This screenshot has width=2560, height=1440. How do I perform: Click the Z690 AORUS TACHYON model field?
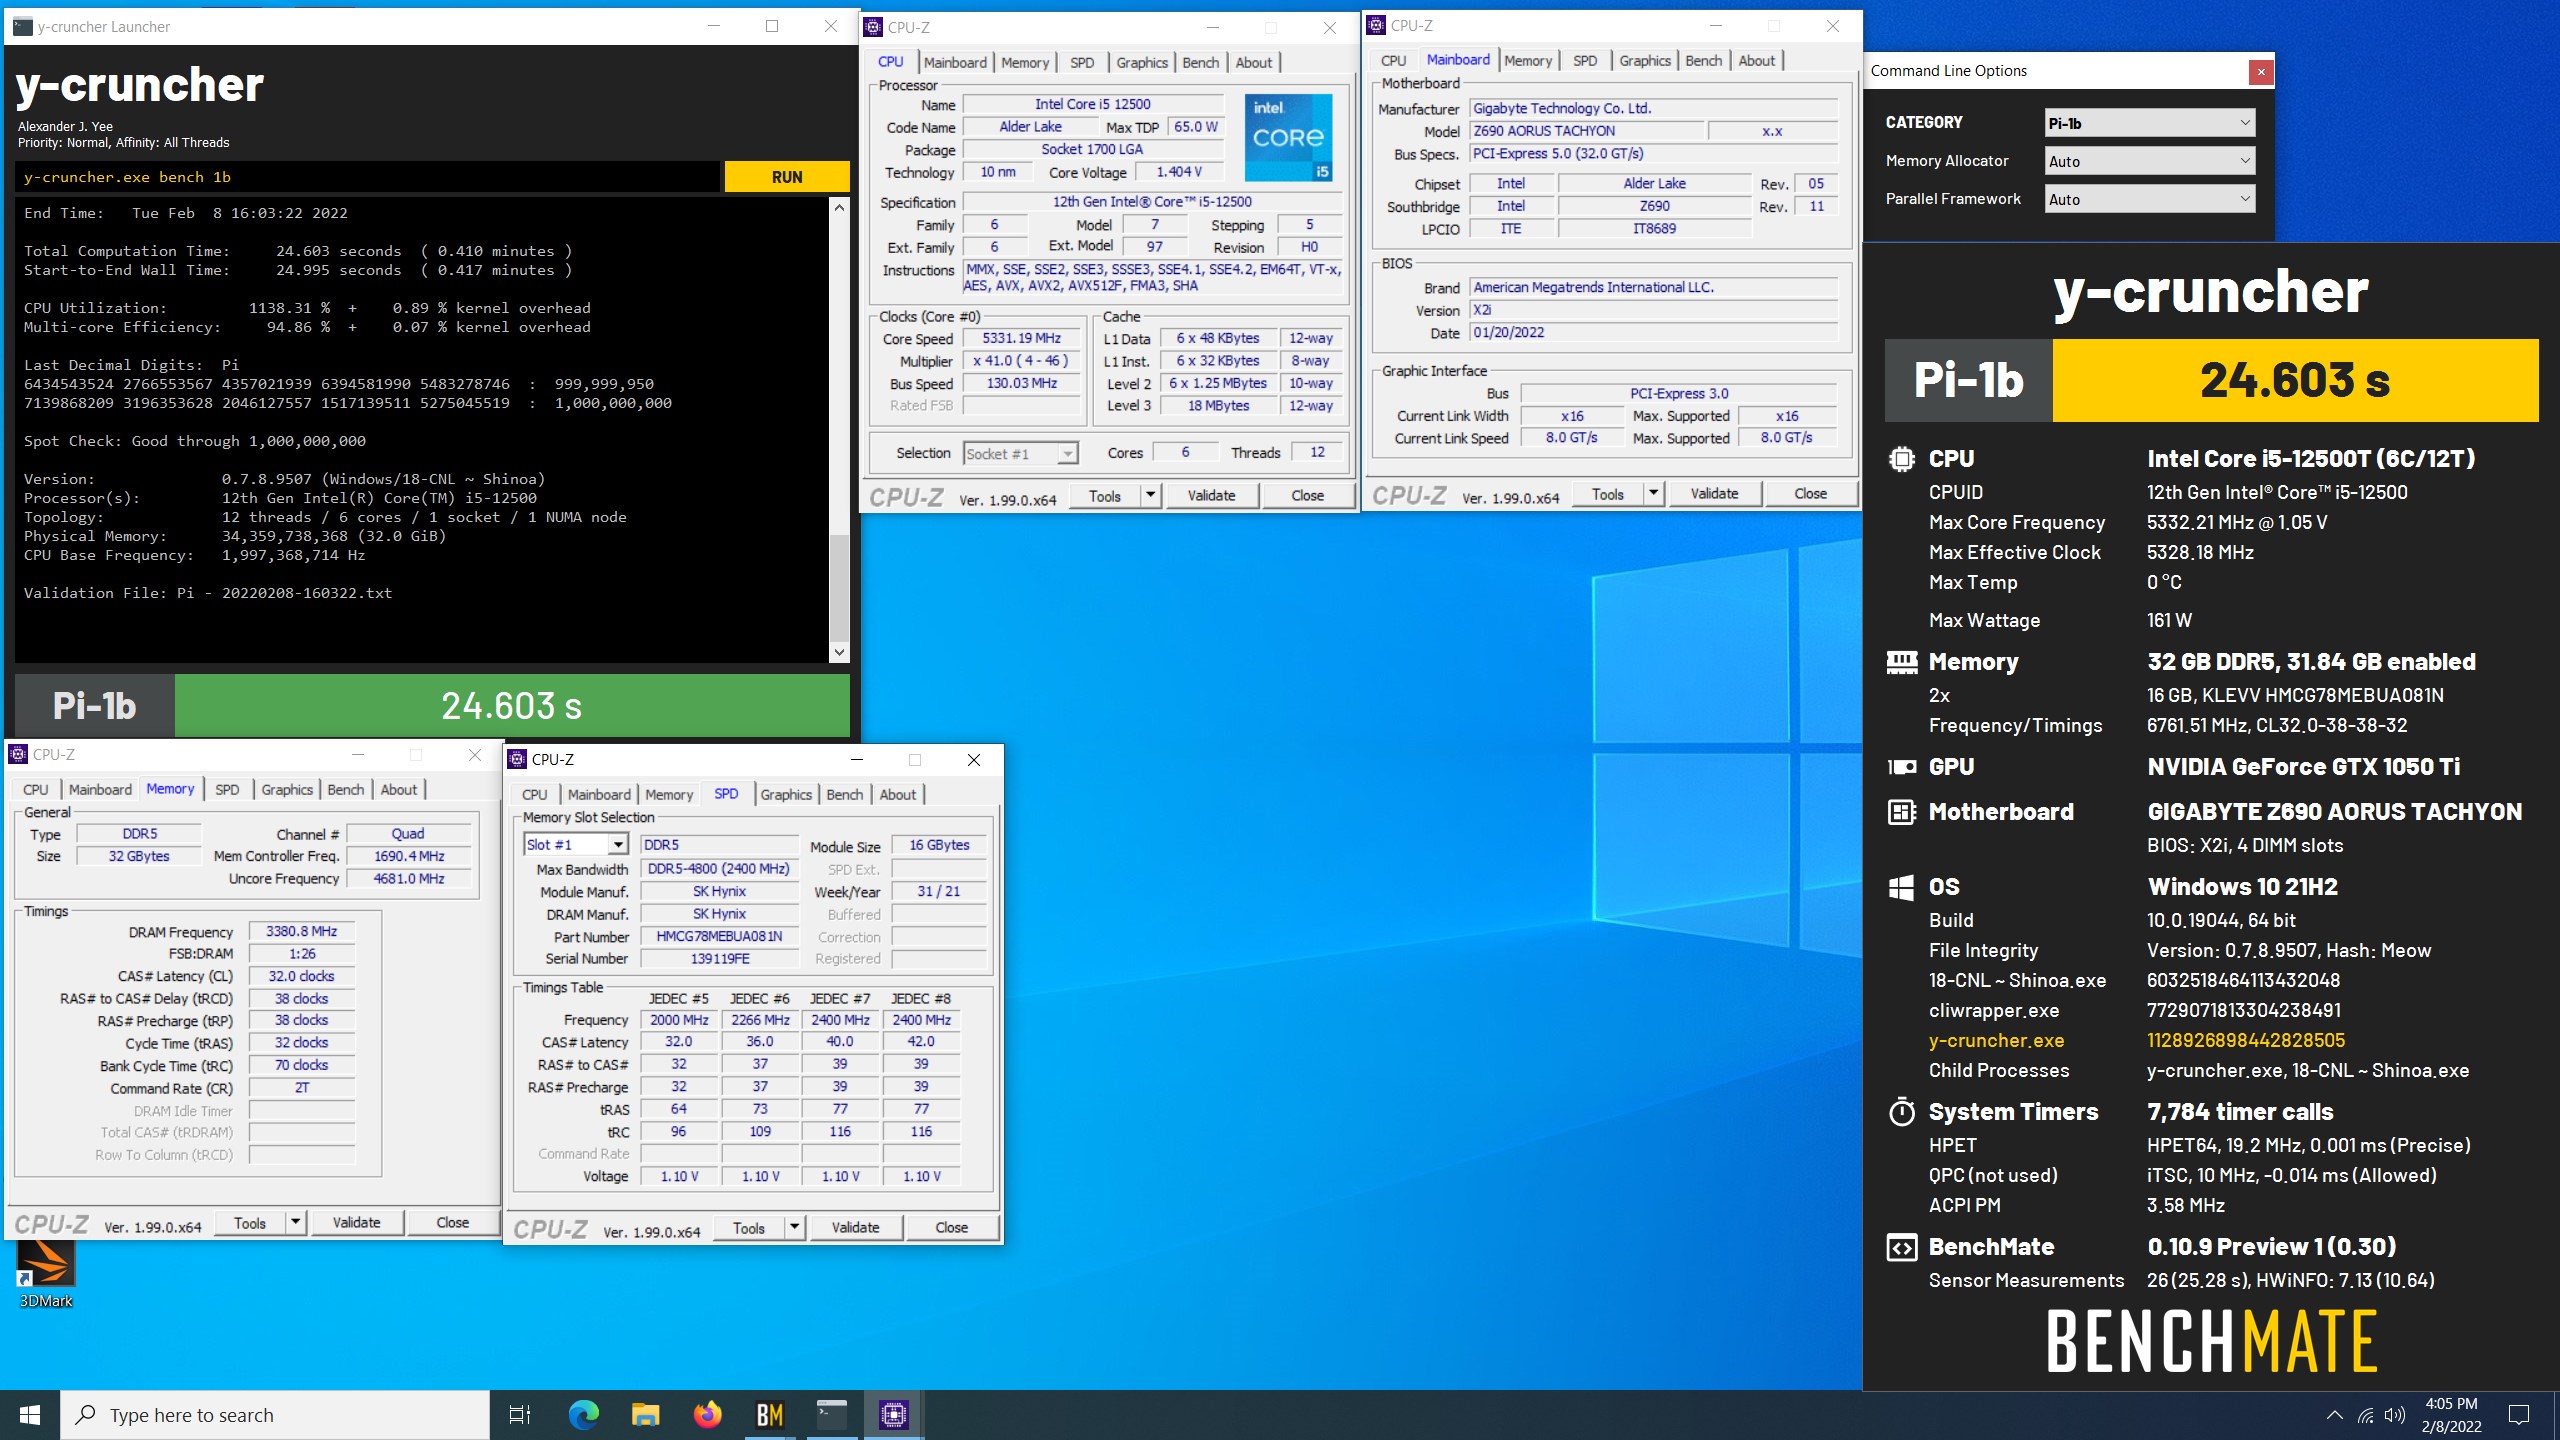click(x=1586, y=131)
